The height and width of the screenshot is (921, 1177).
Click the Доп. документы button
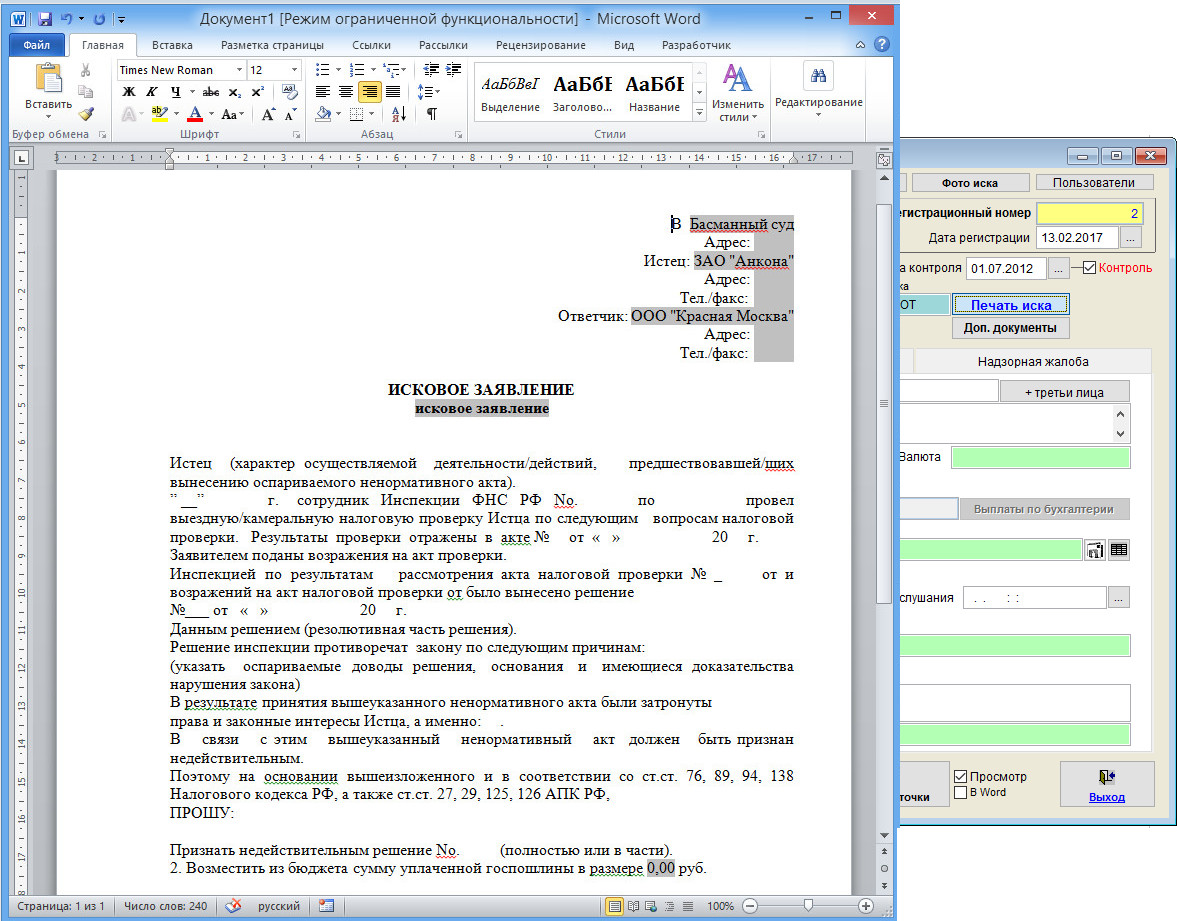tap(1010, 328)
